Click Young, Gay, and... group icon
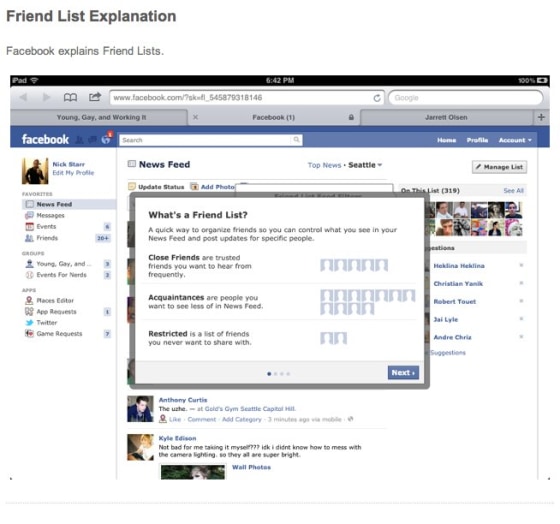 coord(29,264)
